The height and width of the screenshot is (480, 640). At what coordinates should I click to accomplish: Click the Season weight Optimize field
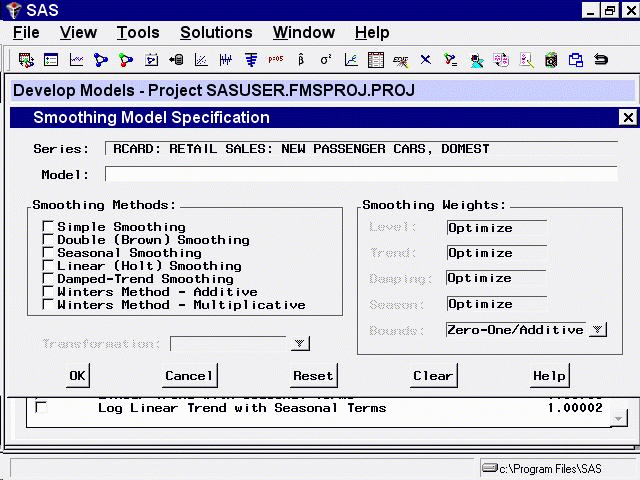tap(497, 304)
